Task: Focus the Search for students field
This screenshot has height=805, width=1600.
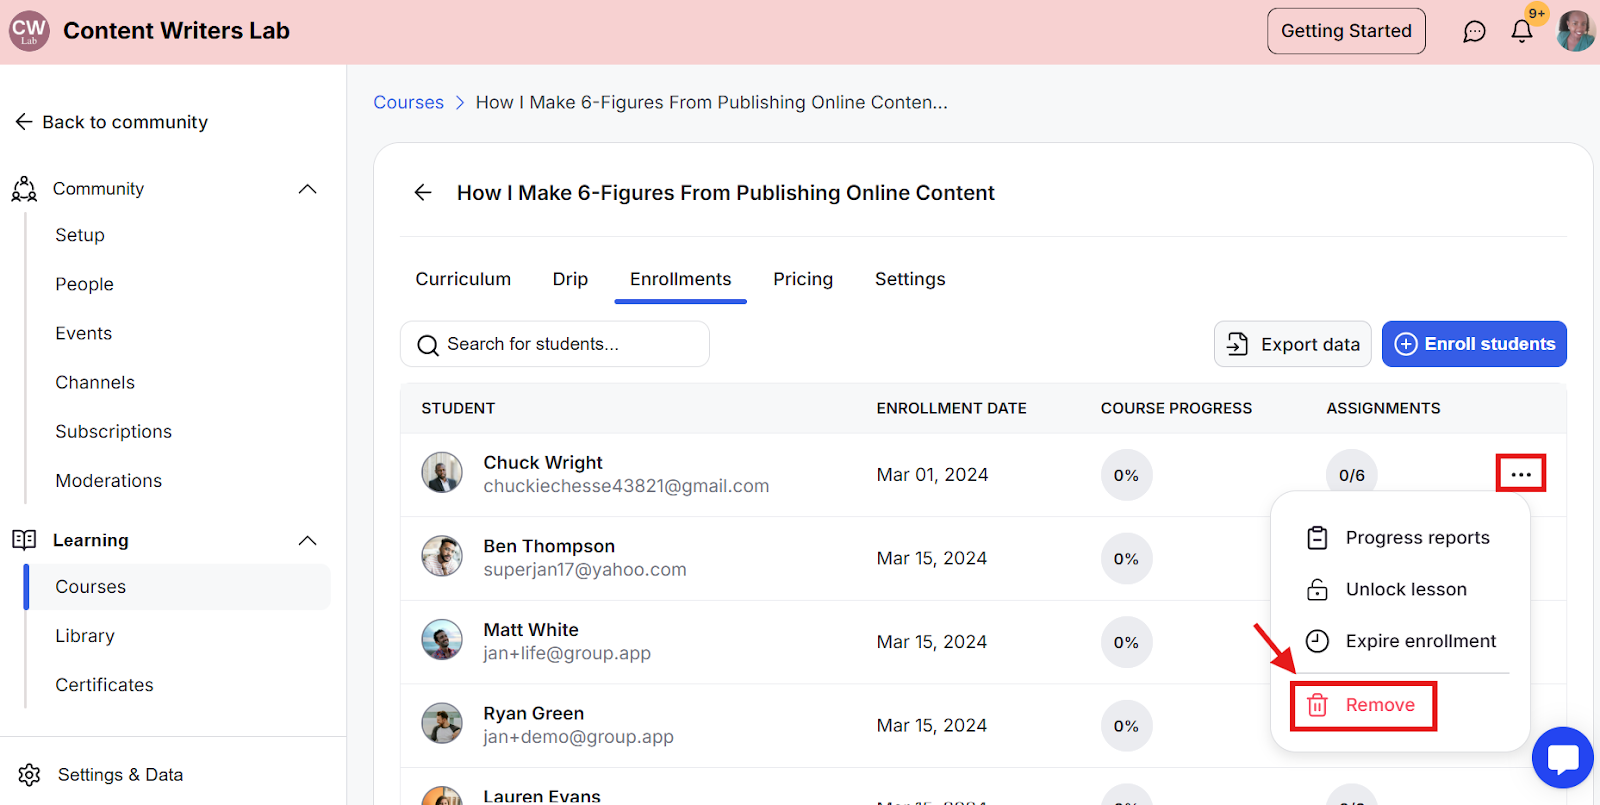Action: 555,344
